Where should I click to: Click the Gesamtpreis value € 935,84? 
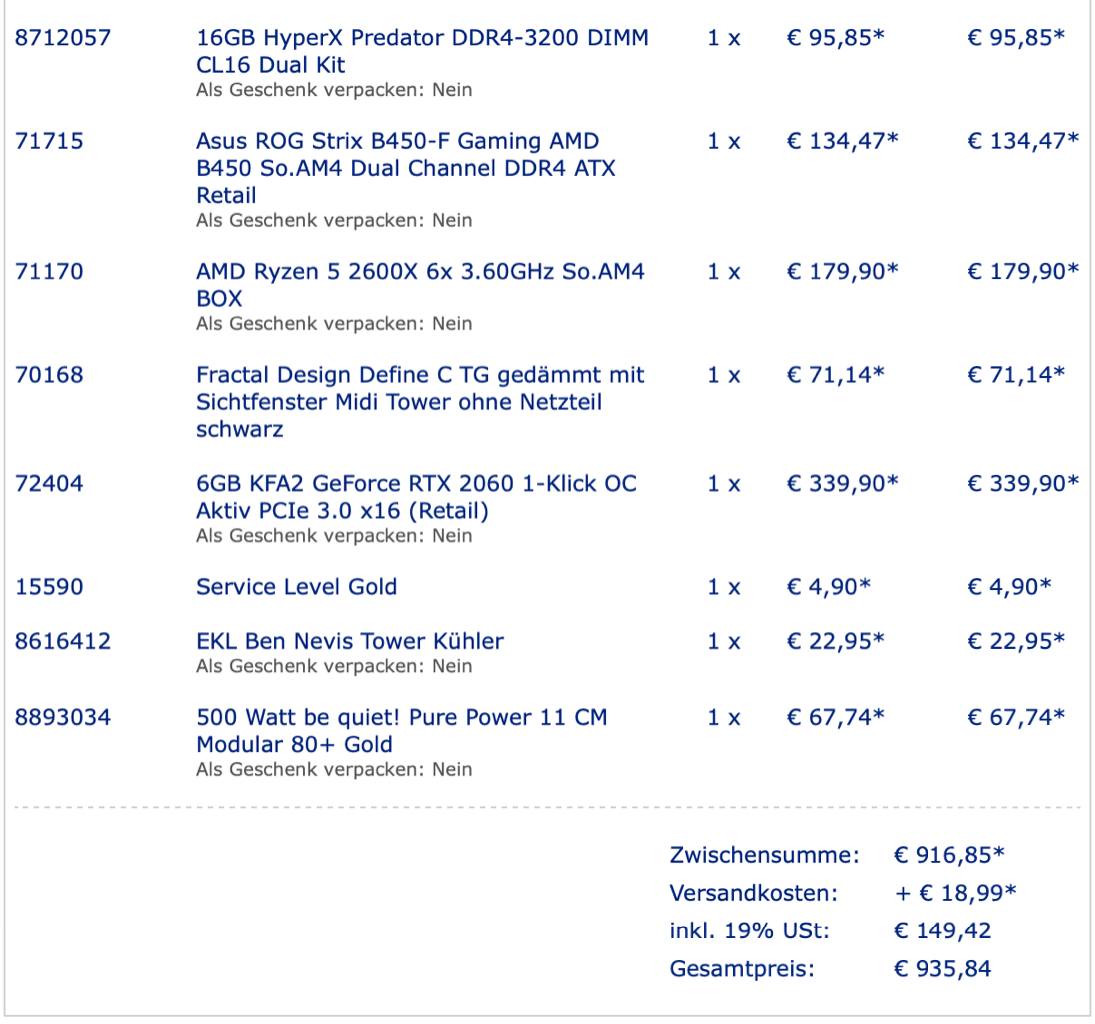(x=943, y=969)
